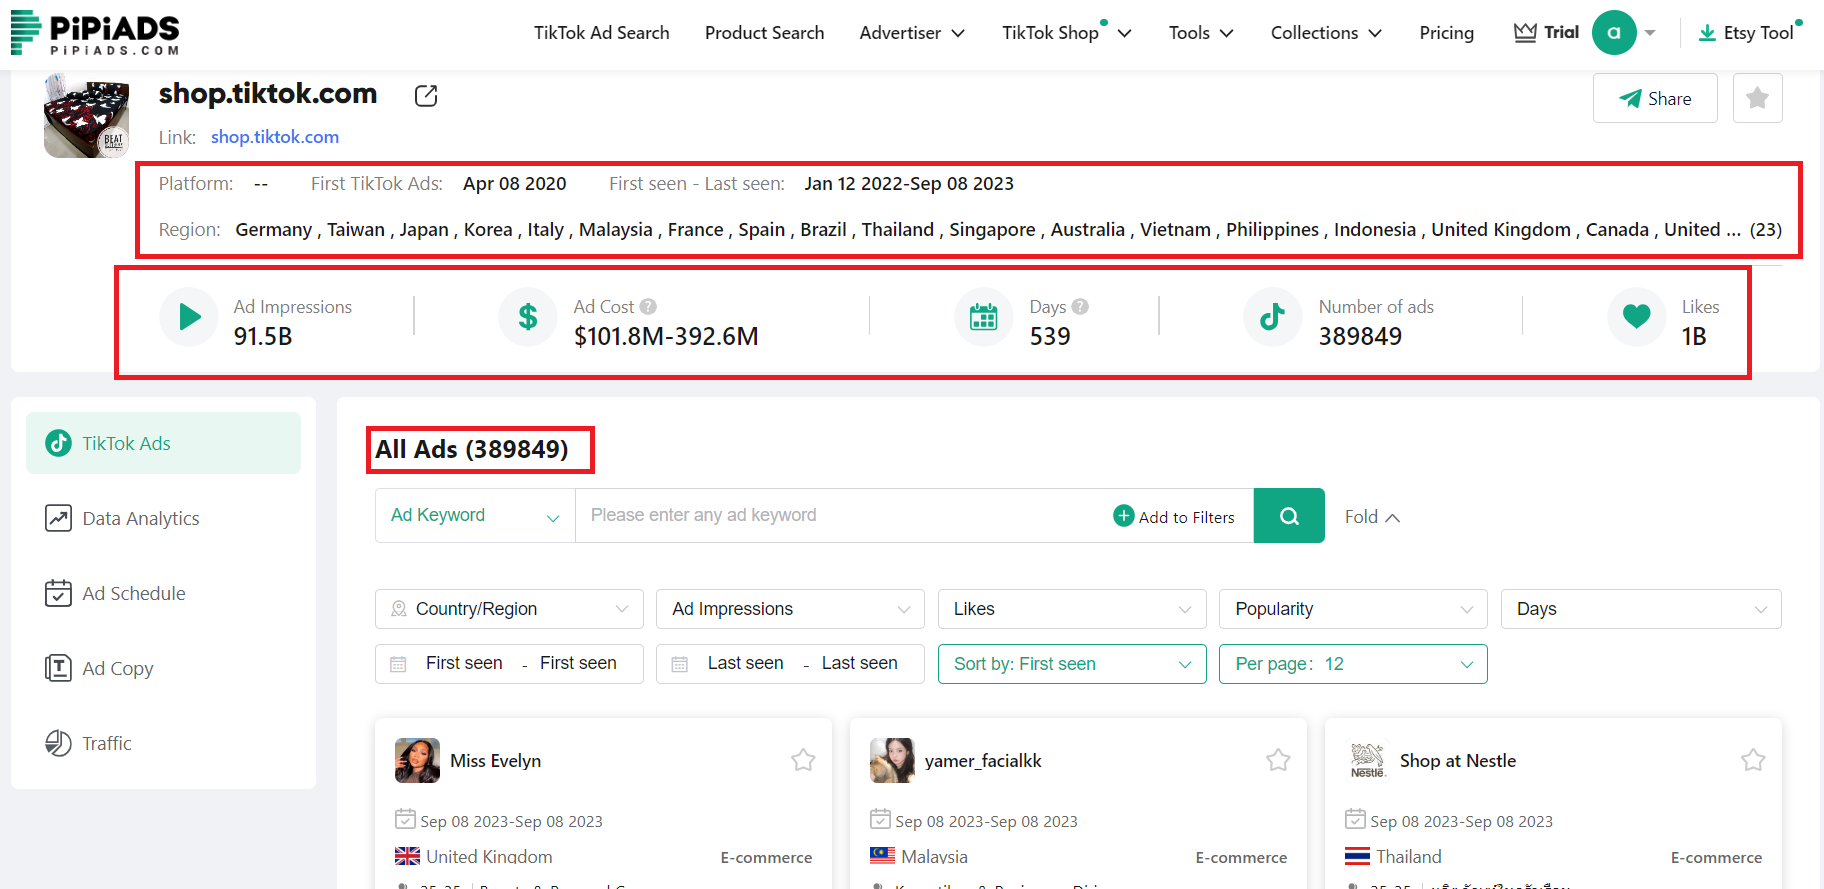Click the Ad Impressions play icon

click(189, 317)
